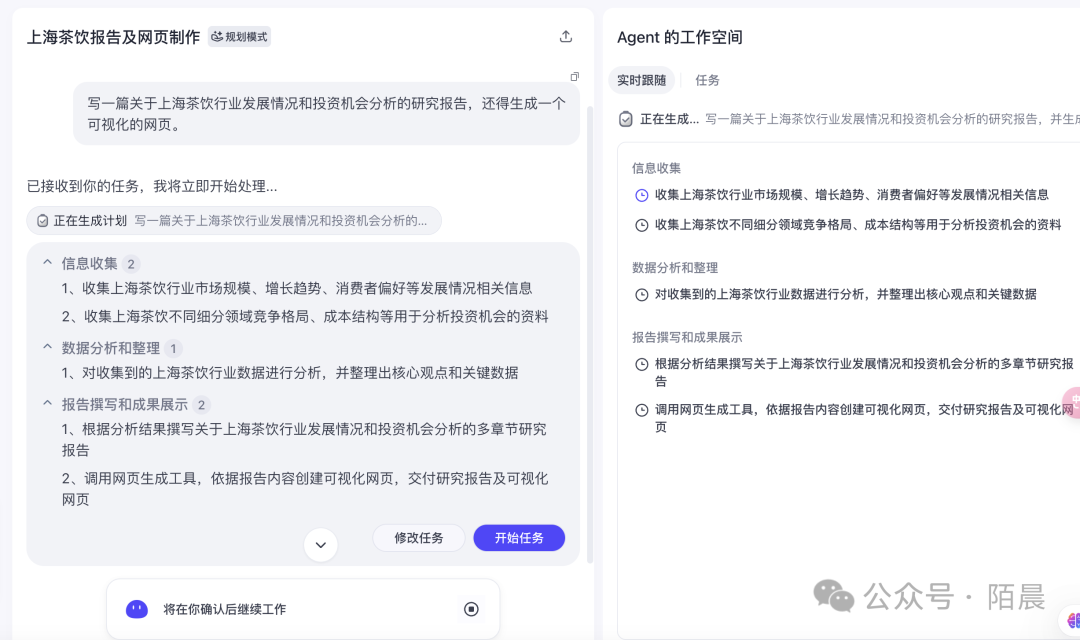
Task: Click clock icon beside 调用网页生成工具 task
Action: click(x=642, y=410)
